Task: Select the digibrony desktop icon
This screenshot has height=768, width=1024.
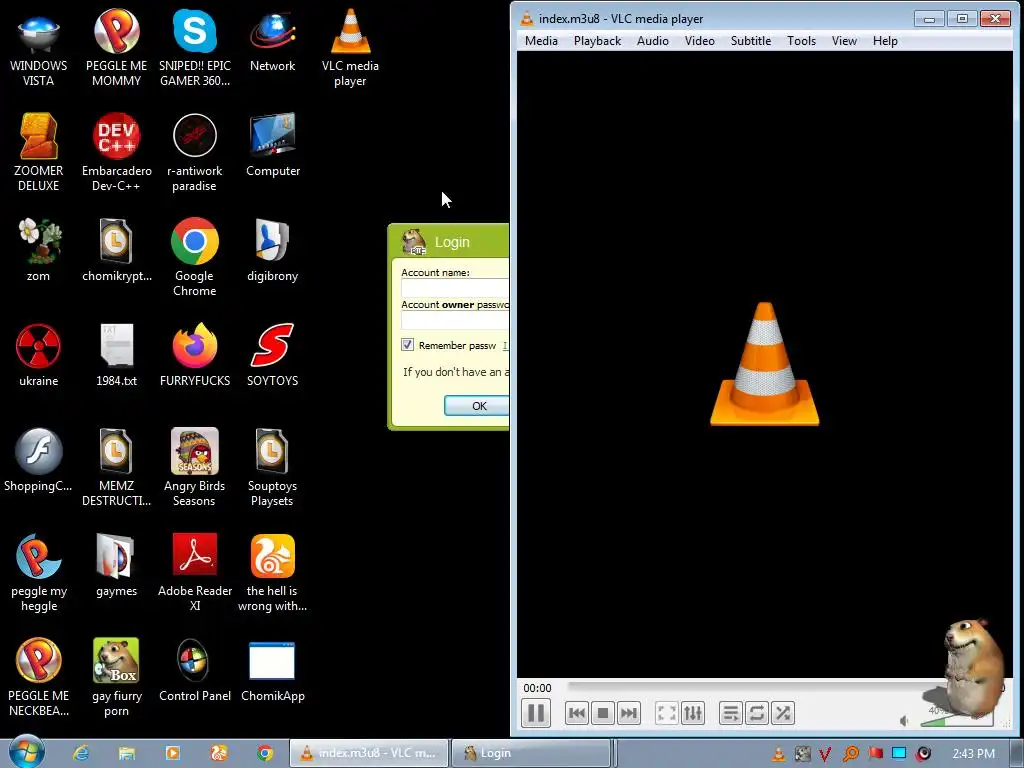Action: point(272,250)
